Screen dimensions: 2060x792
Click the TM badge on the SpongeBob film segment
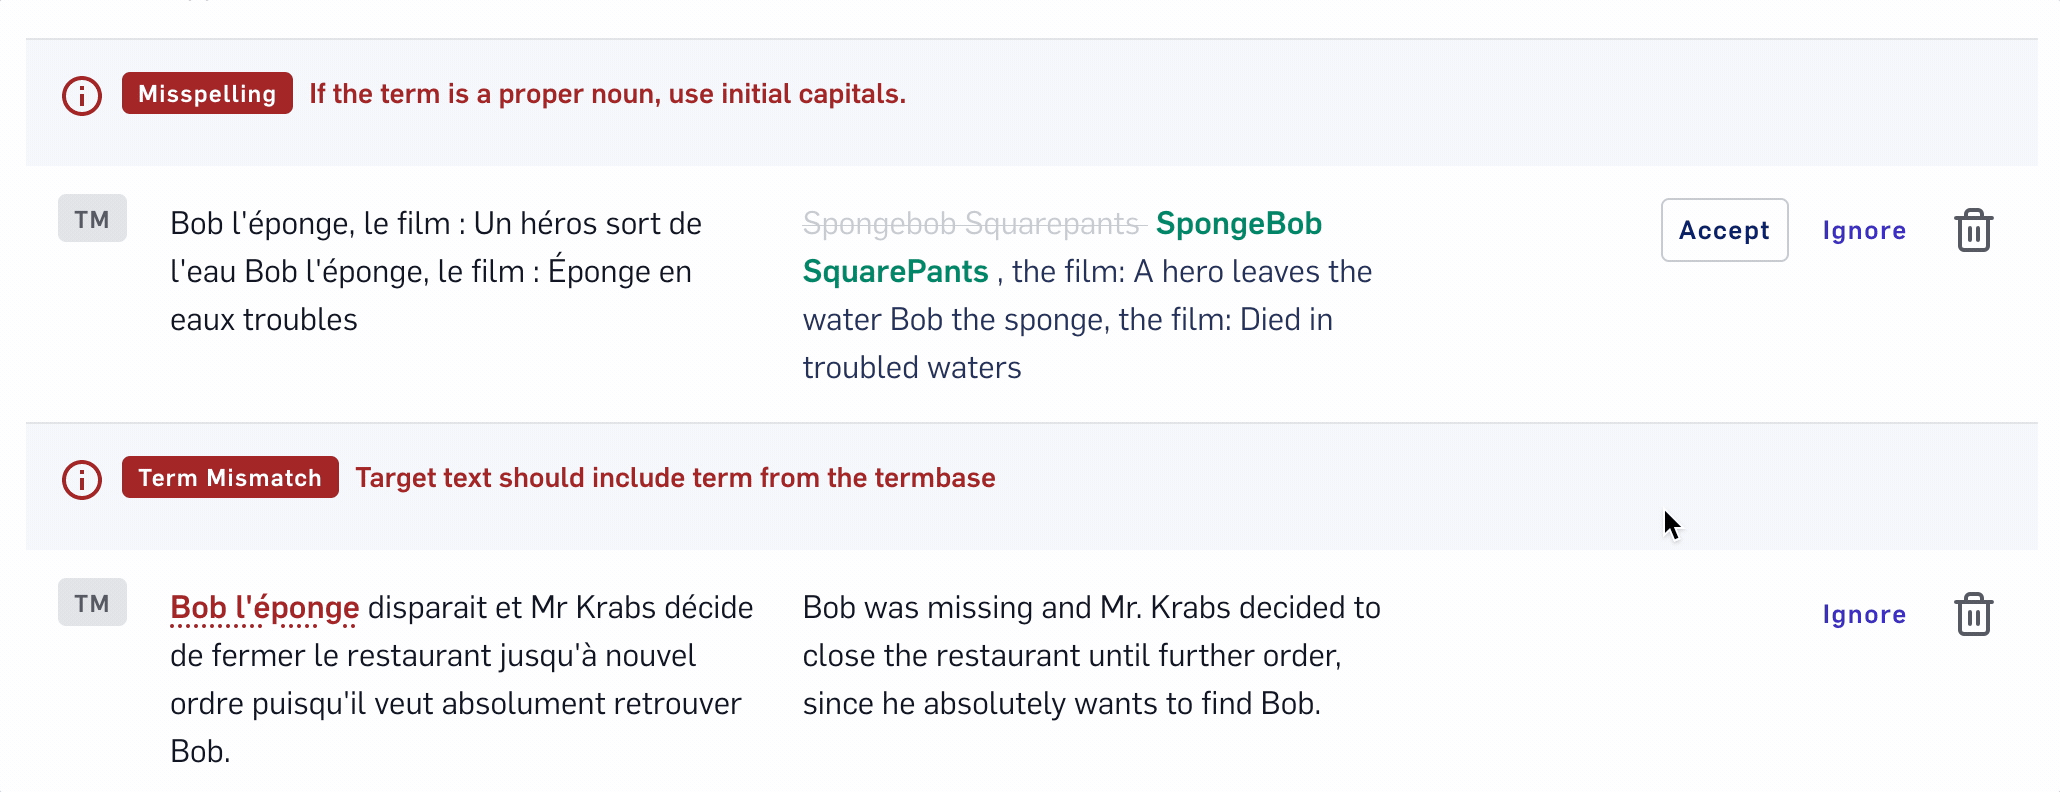(92, 219)
